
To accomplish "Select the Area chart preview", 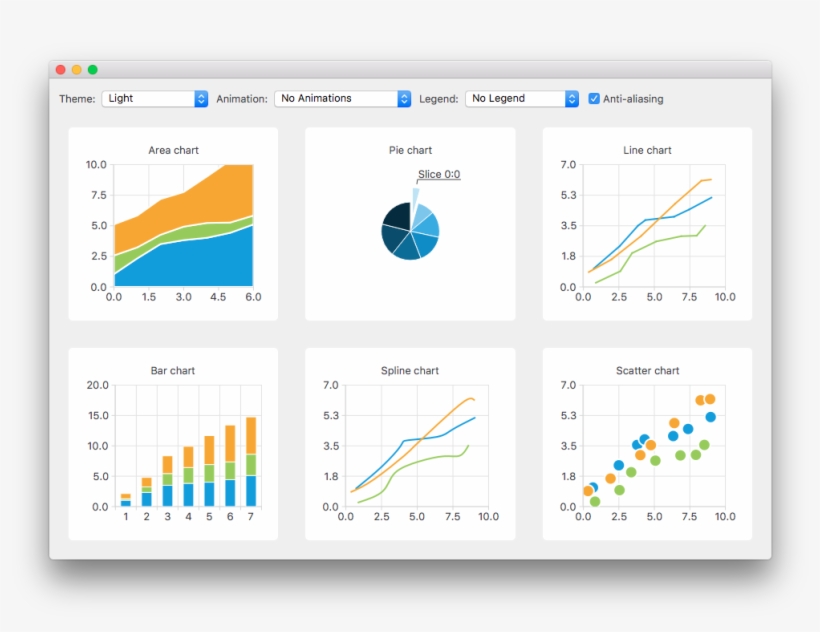I will [173, 223].
